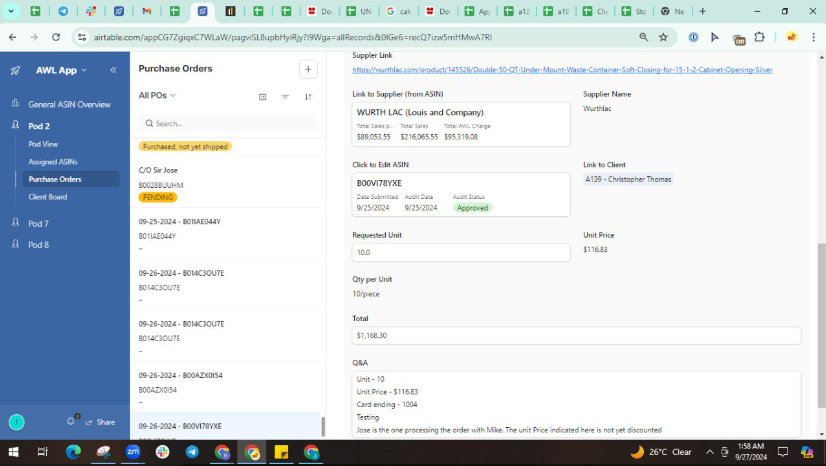Expand the Pod 8 section

tap(38, 244)
